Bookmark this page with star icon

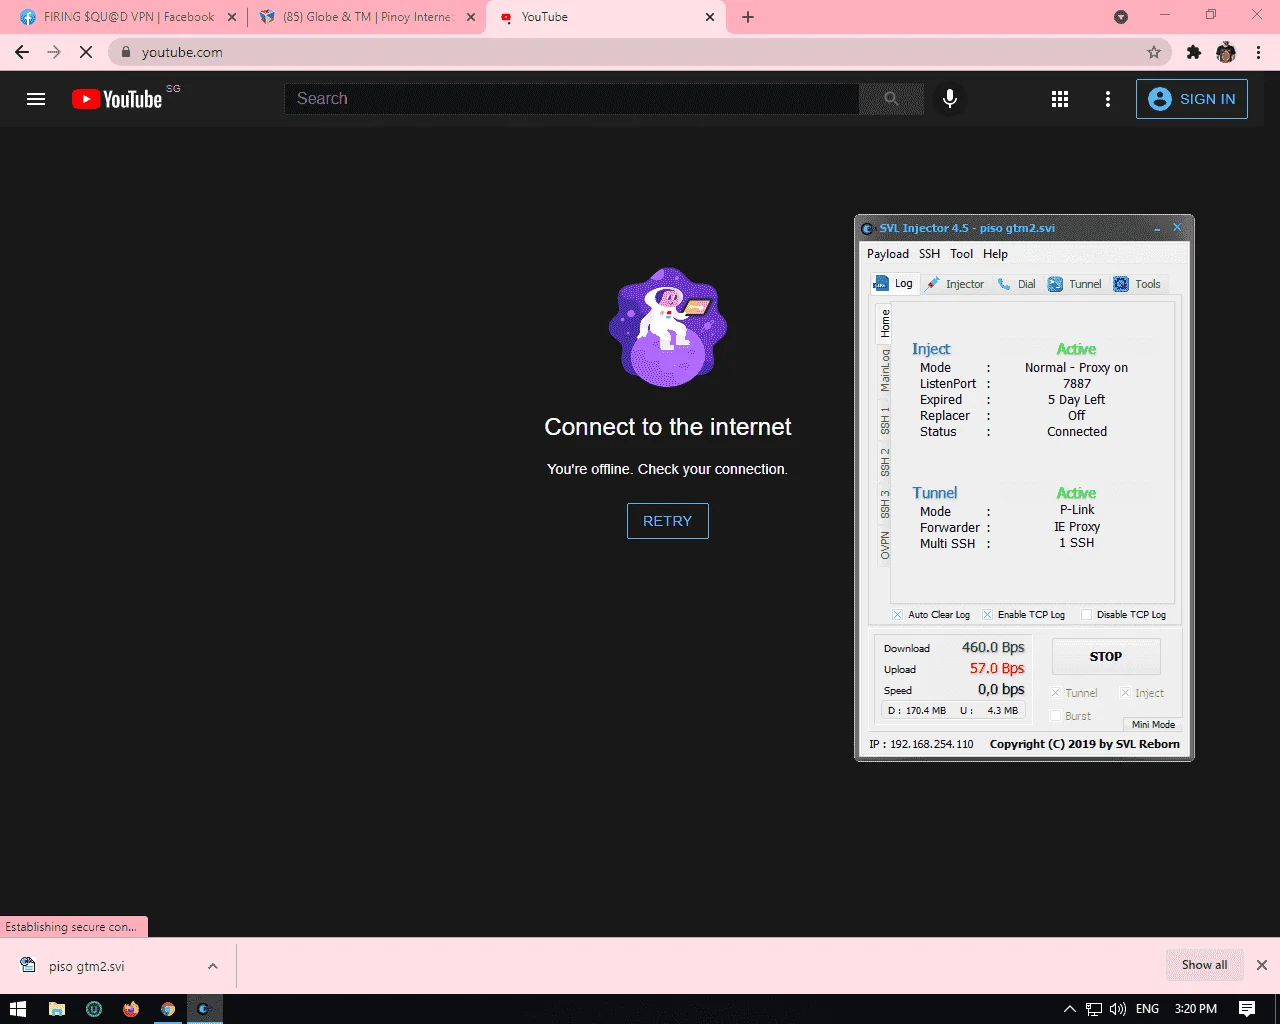point(1154,52)
